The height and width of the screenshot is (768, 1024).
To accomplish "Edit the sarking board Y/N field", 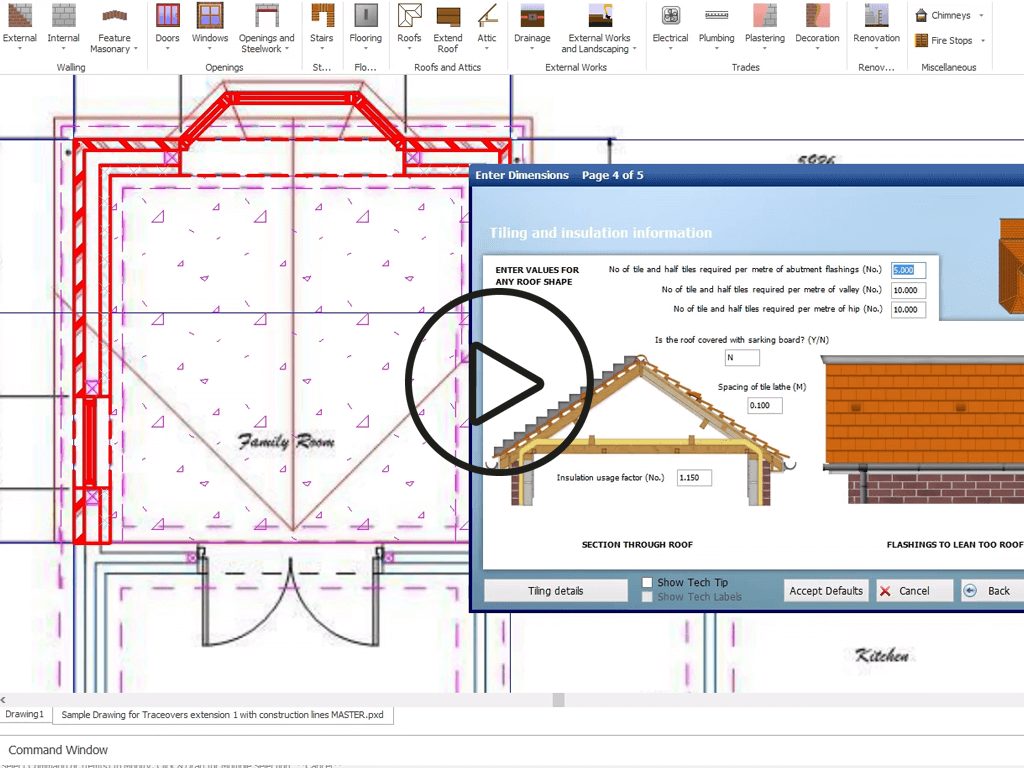I will point(742,357).
